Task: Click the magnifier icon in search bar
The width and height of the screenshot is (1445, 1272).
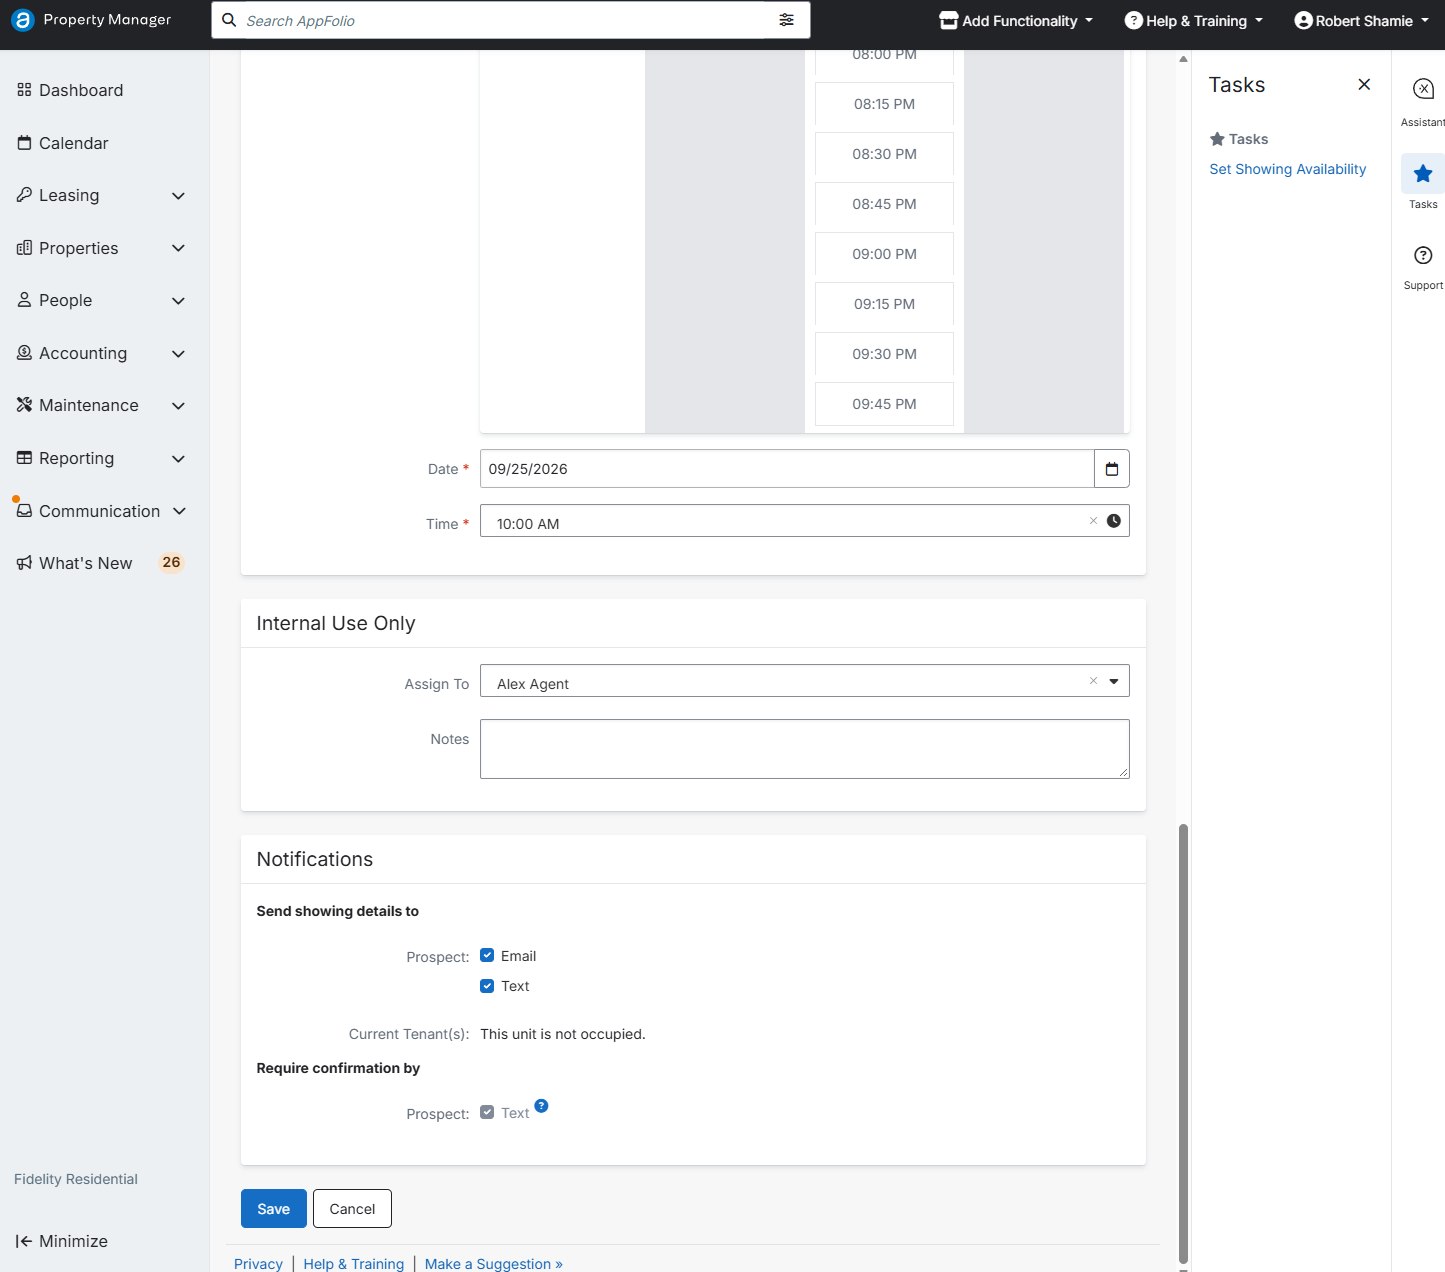Action: [x=229, y=20]
